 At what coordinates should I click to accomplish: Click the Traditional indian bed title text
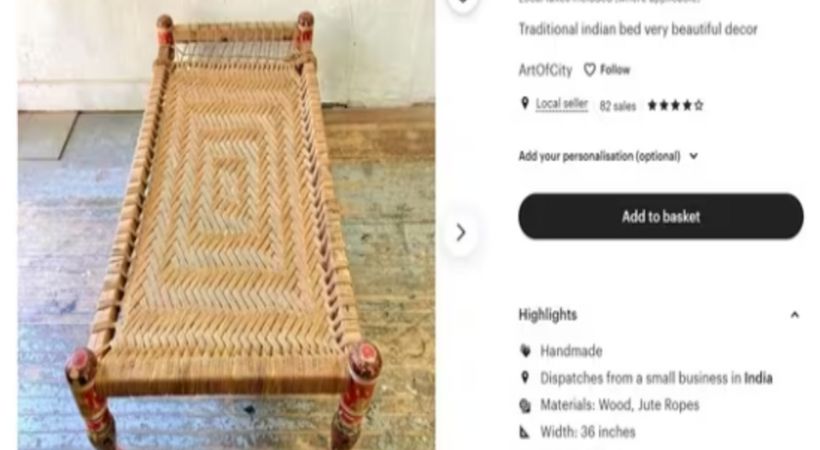click(637, 29)
